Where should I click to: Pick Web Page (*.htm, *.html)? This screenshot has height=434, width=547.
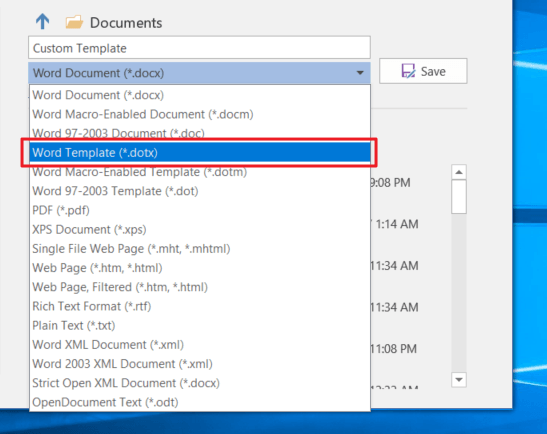200,268
